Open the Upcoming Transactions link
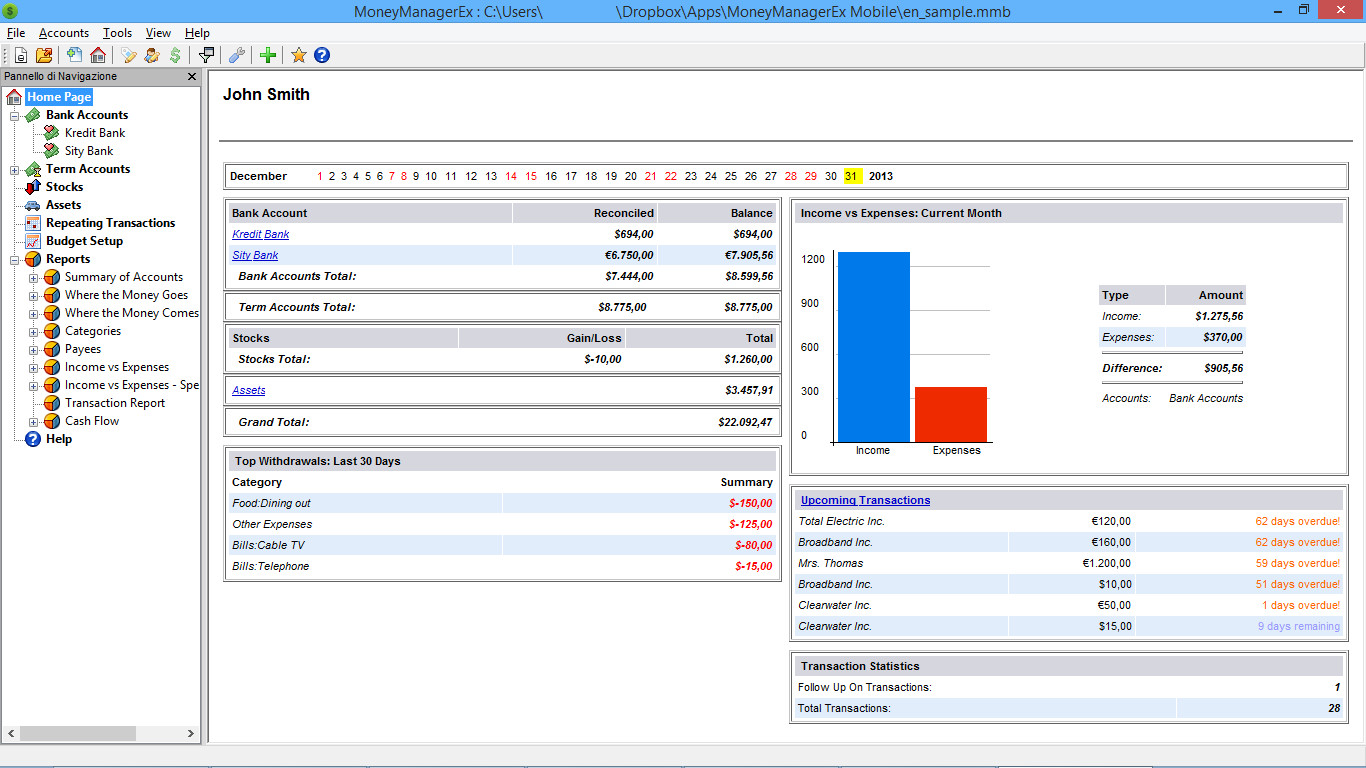The width and height of the screenshot is (1366, 768). click(865, 500)
